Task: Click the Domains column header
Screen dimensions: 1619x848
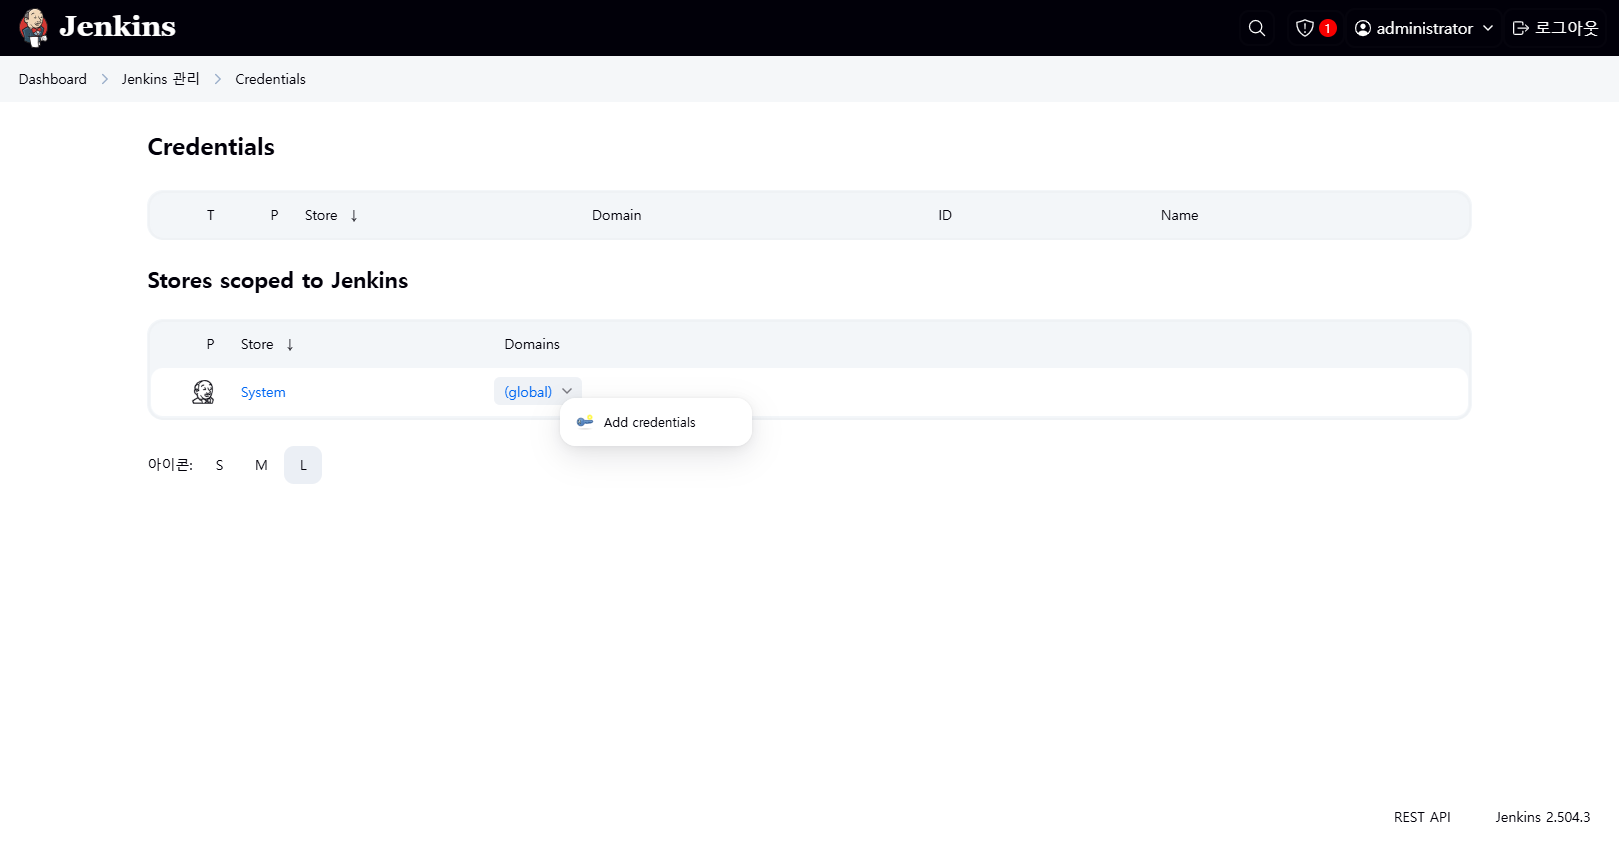Action: [x=532, y=344]
